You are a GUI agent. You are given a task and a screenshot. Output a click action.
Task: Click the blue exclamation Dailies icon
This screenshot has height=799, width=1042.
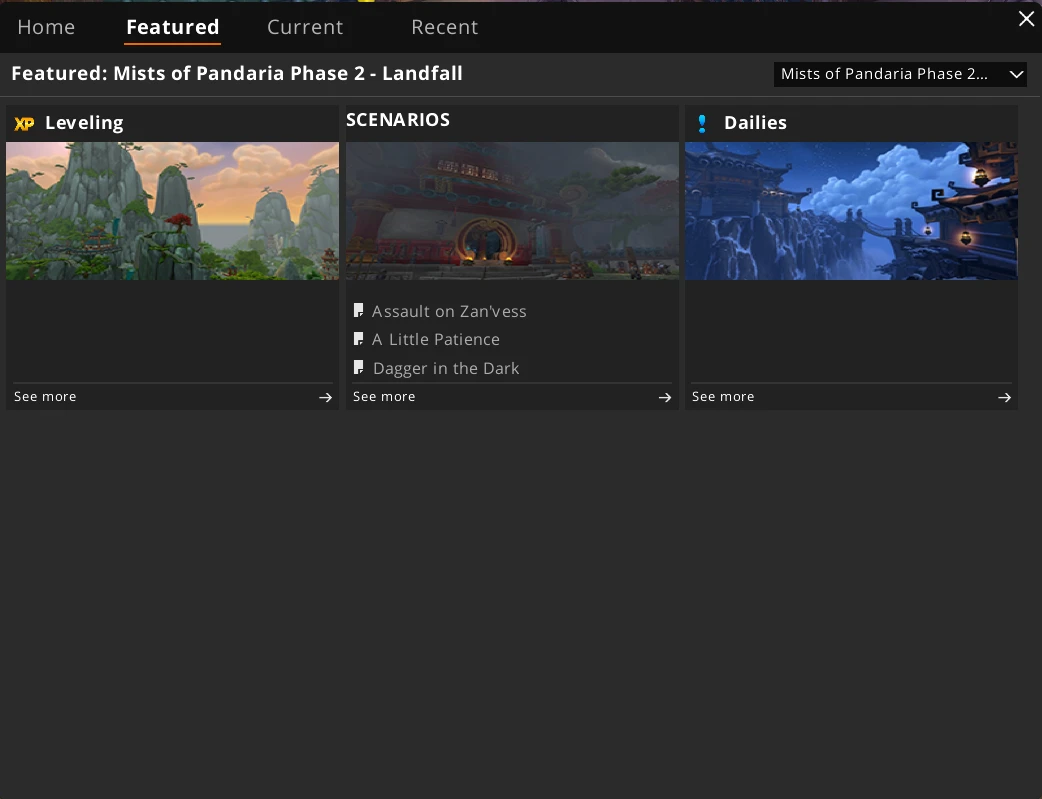702,124
